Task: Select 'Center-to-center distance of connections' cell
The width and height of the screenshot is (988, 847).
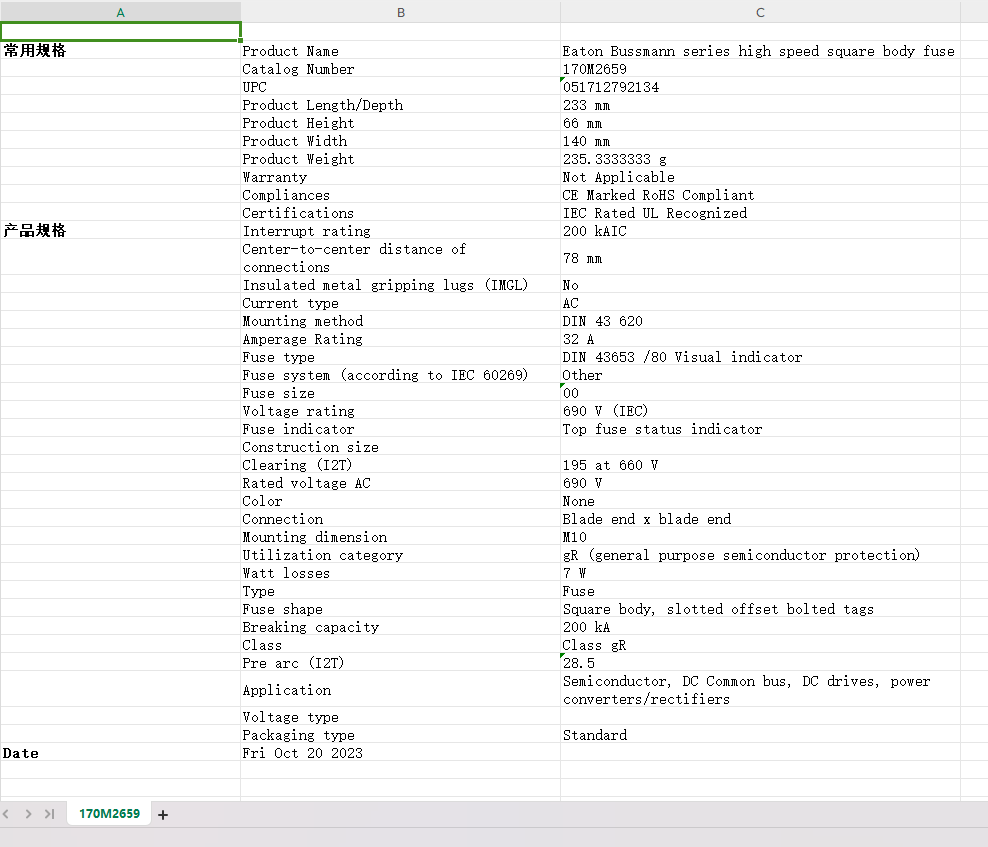Action: (x=401, y=258)
